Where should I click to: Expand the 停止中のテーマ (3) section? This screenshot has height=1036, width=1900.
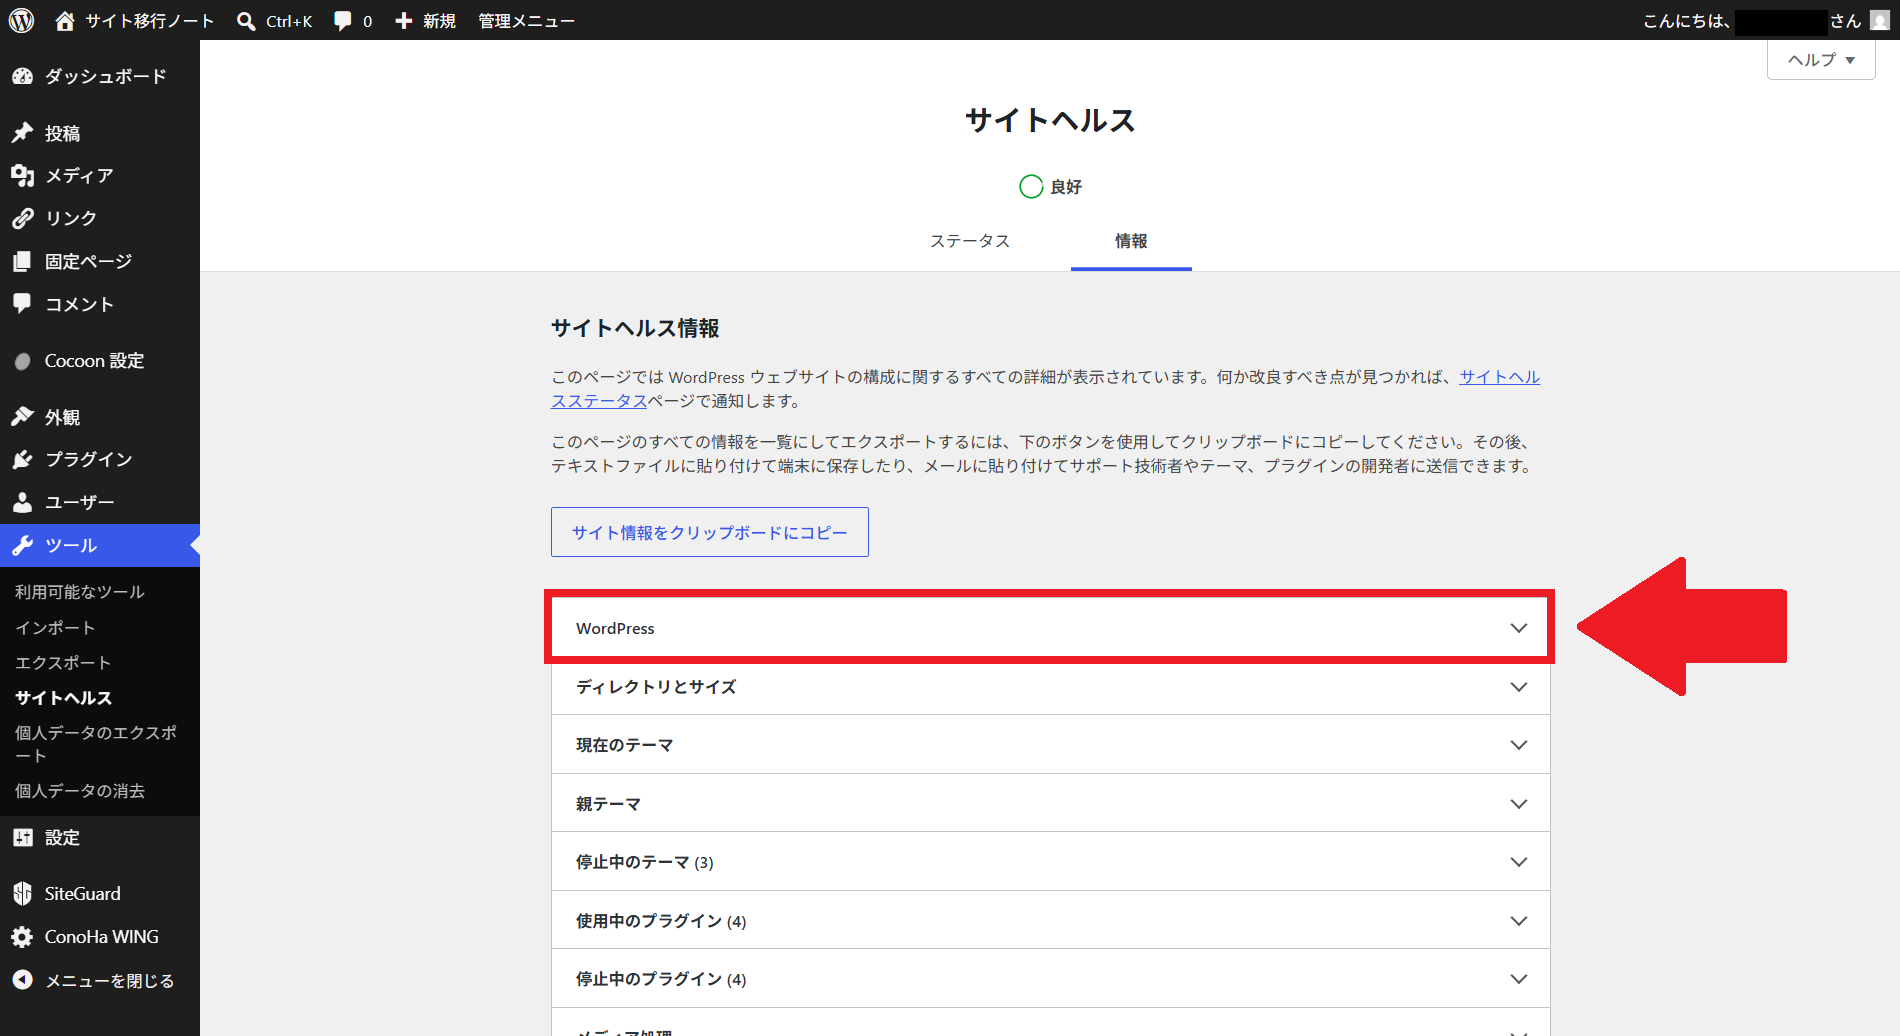pos(1050,861)
